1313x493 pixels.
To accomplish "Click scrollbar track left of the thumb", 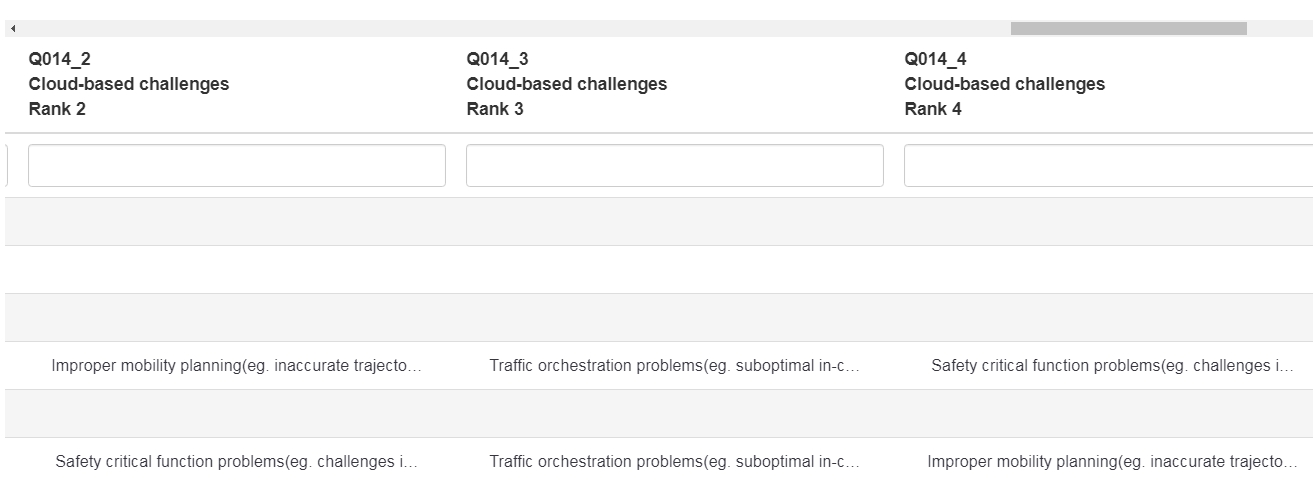I will [500, 29].
